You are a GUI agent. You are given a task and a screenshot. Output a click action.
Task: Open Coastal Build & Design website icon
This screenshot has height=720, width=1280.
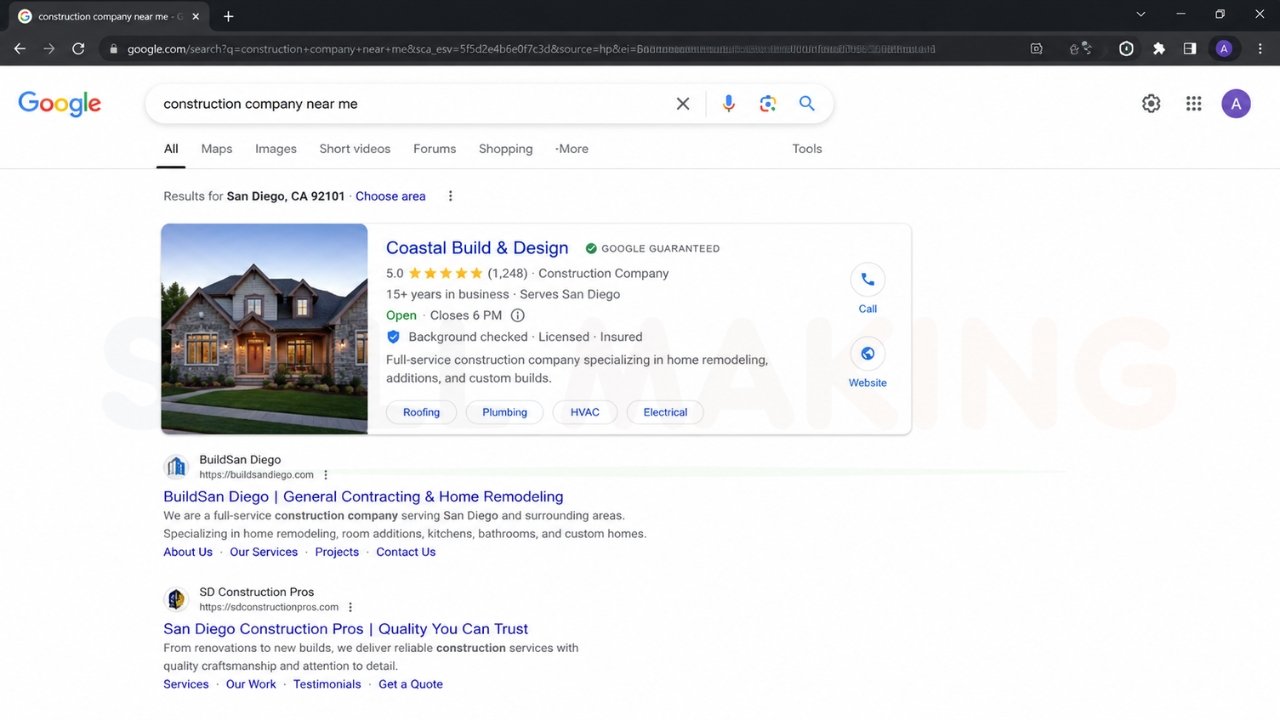coord(868,354)
